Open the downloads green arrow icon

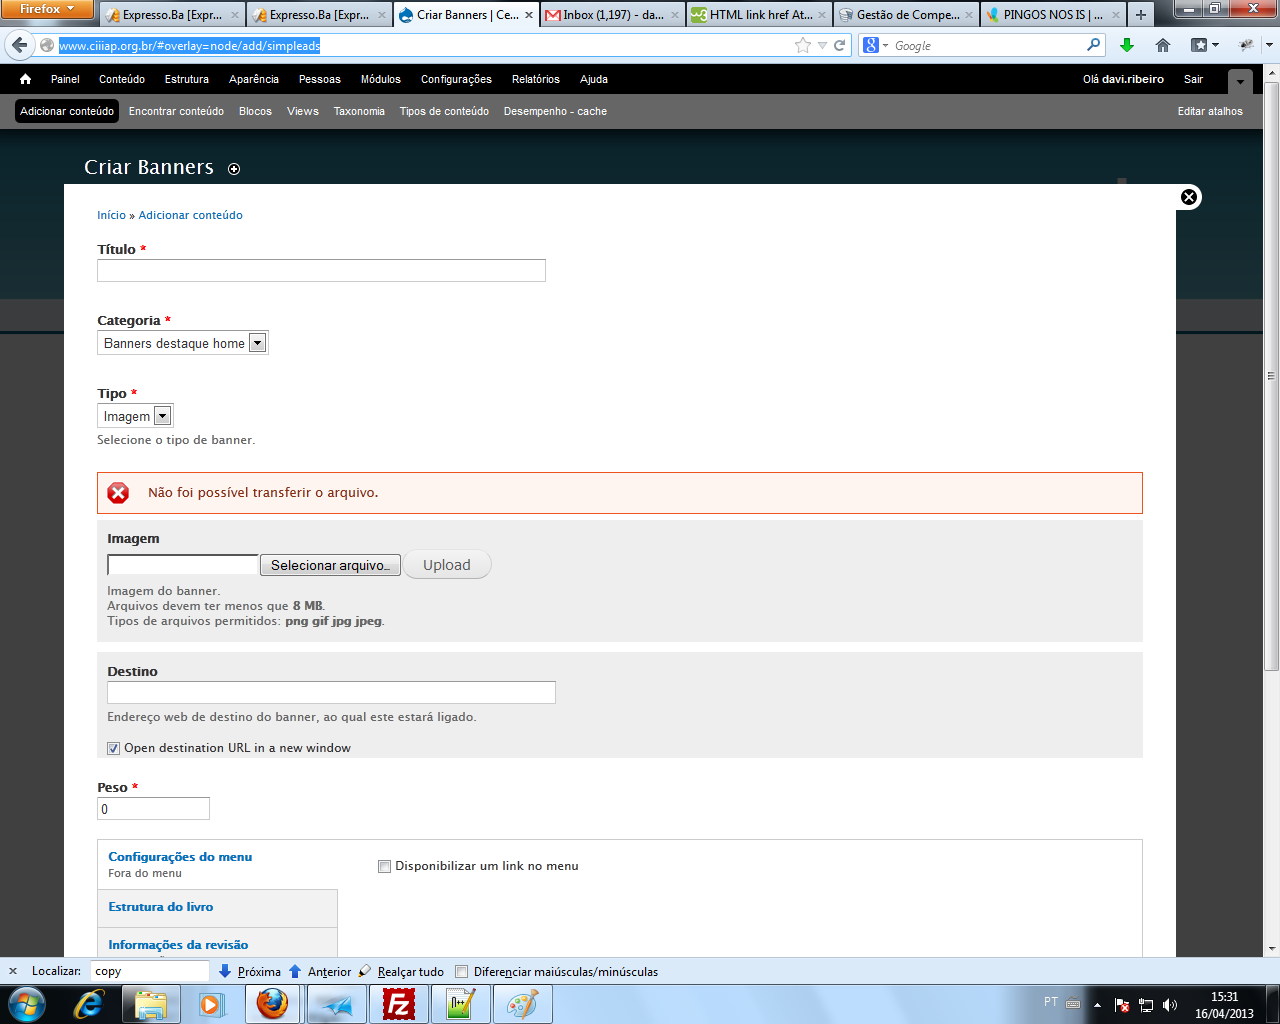(x=1127, y=45)
